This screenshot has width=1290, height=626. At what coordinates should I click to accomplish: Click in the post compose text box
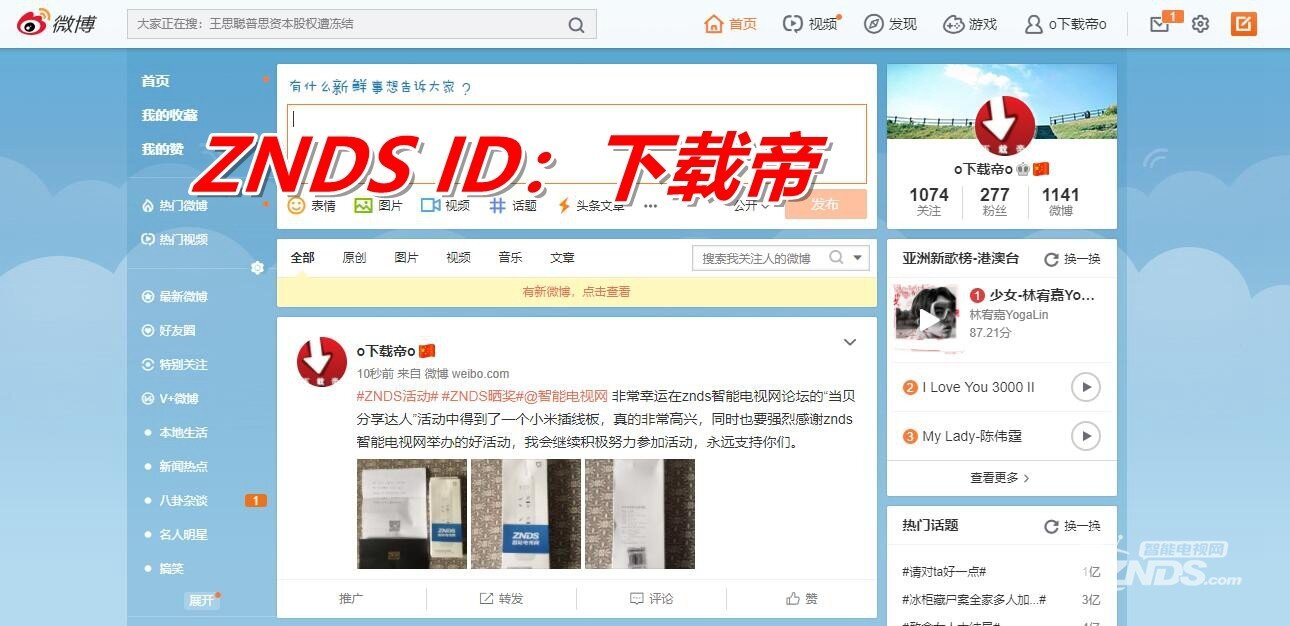[577, 144]
